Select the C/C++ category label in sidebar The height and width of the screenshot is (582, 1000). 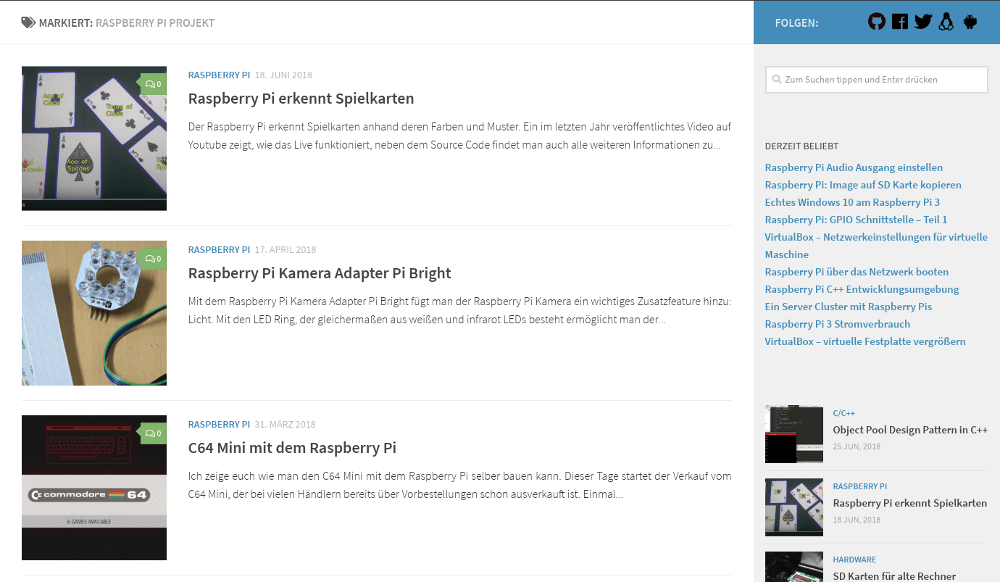[844, 413]
